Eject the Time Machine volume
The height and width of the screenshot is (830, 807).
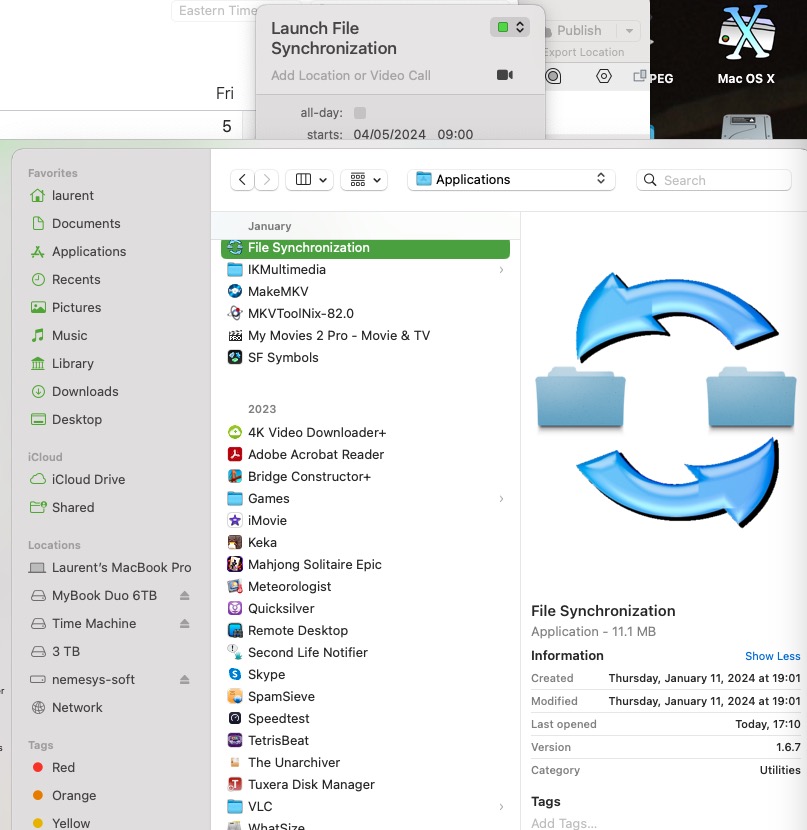[x=184, y=624]
